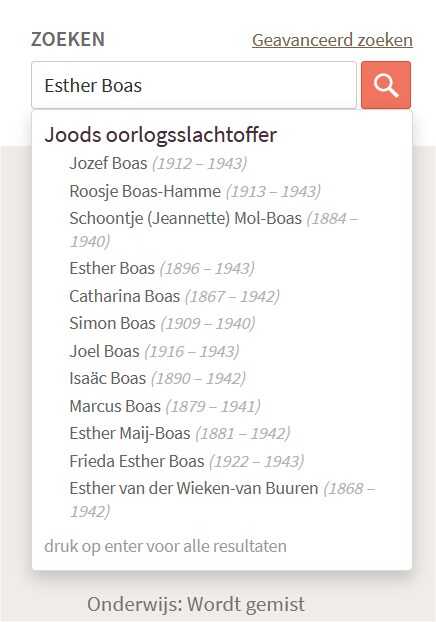Click the birth-death years next to Marcus Boas
This screenshot has width=436, height=622.
pyautogui.click(x=213, y=407)
